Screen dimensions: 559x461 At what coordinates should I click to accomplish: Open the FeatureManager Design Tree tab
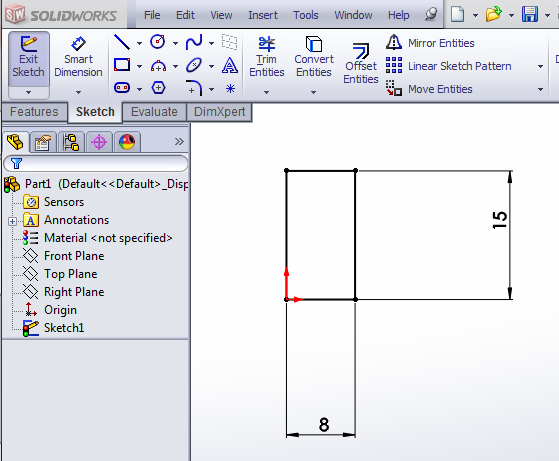coord(15,142)
